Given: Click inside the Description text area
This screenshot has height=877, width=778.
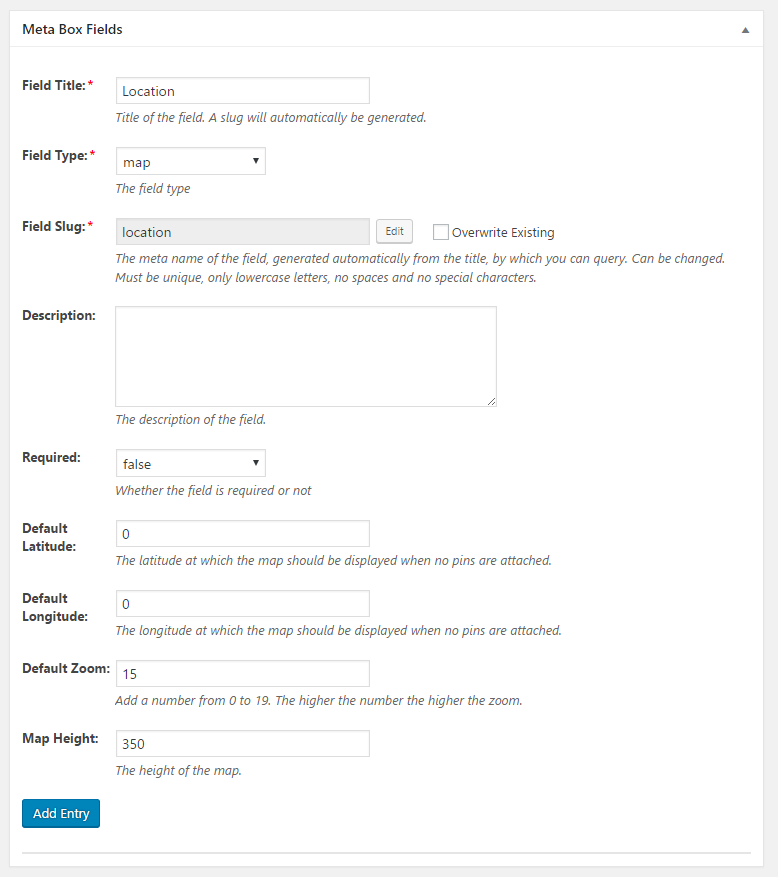Looking at the screenshot, I should 305,356.
